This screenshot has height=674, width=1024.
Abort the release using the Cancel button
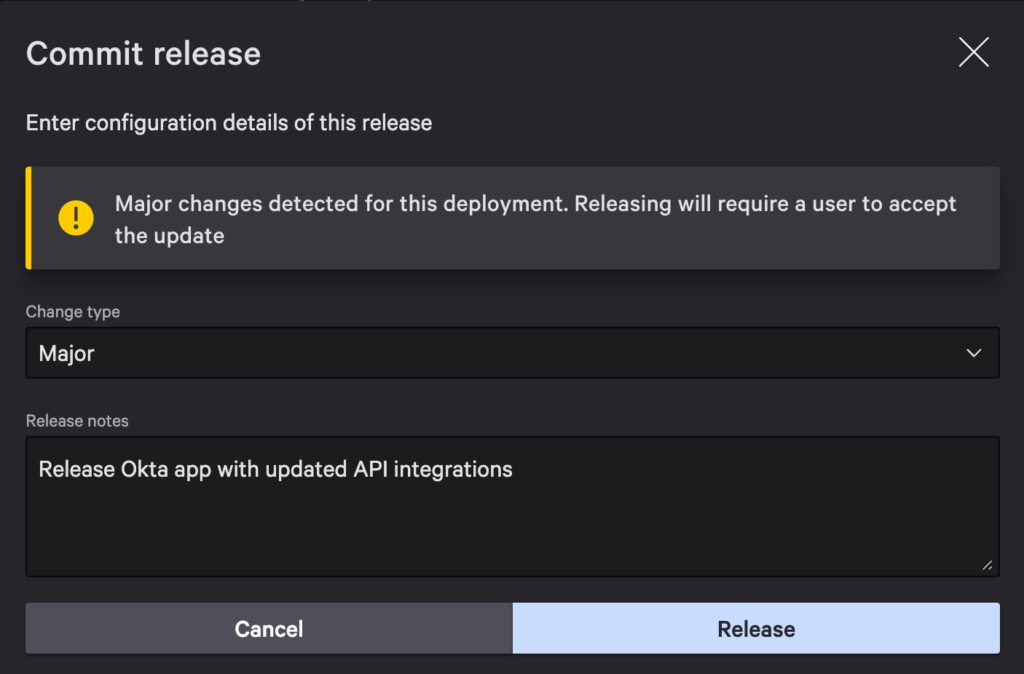tap(268, 629)
